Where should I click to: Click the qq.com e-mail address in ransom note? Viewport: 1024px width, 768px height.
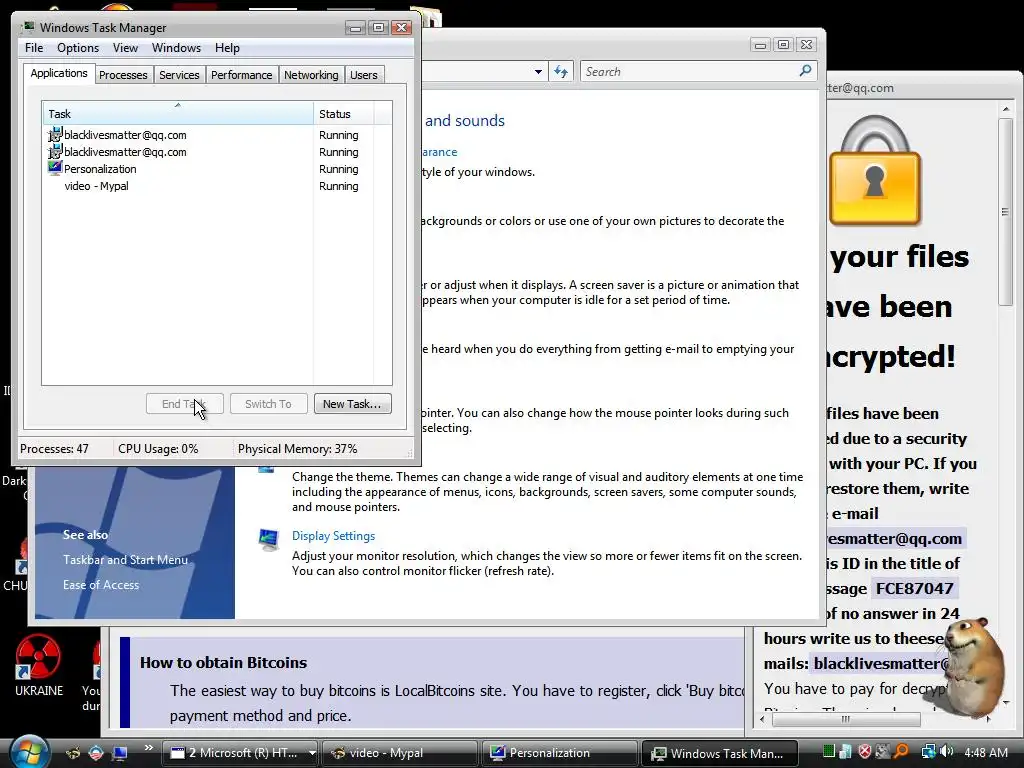894,539
